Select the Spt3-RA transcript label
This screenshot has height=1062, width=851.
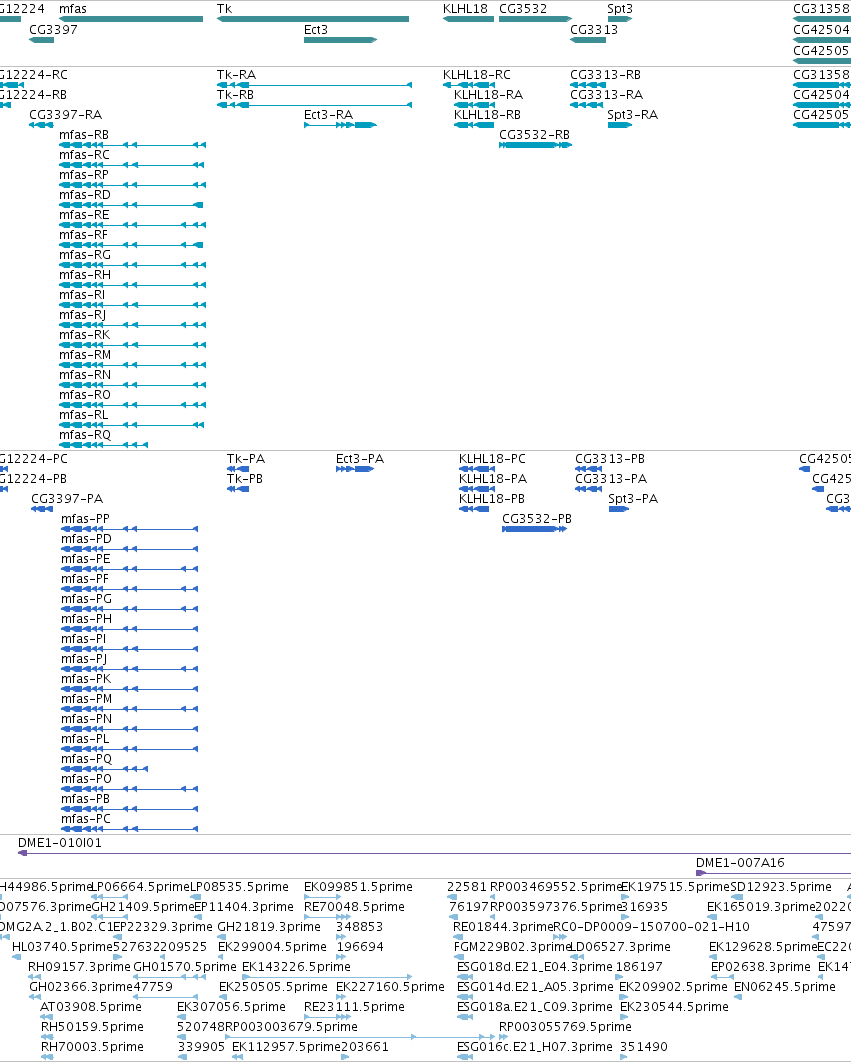(633, 114)
